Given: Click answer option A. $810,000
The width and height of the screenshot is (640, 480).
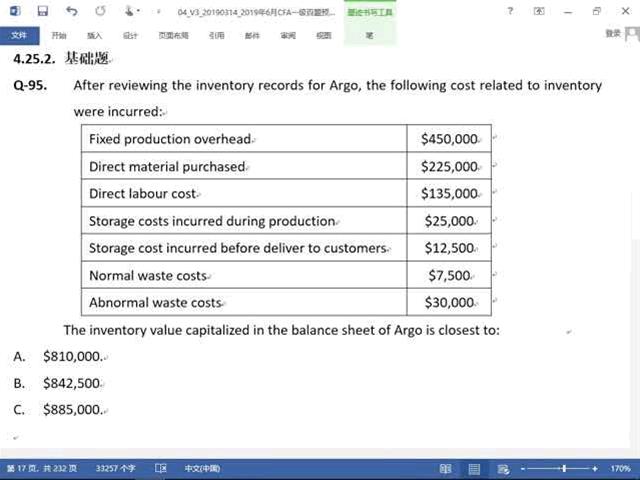Looking at the screenshot, I should tap(59, 356).
